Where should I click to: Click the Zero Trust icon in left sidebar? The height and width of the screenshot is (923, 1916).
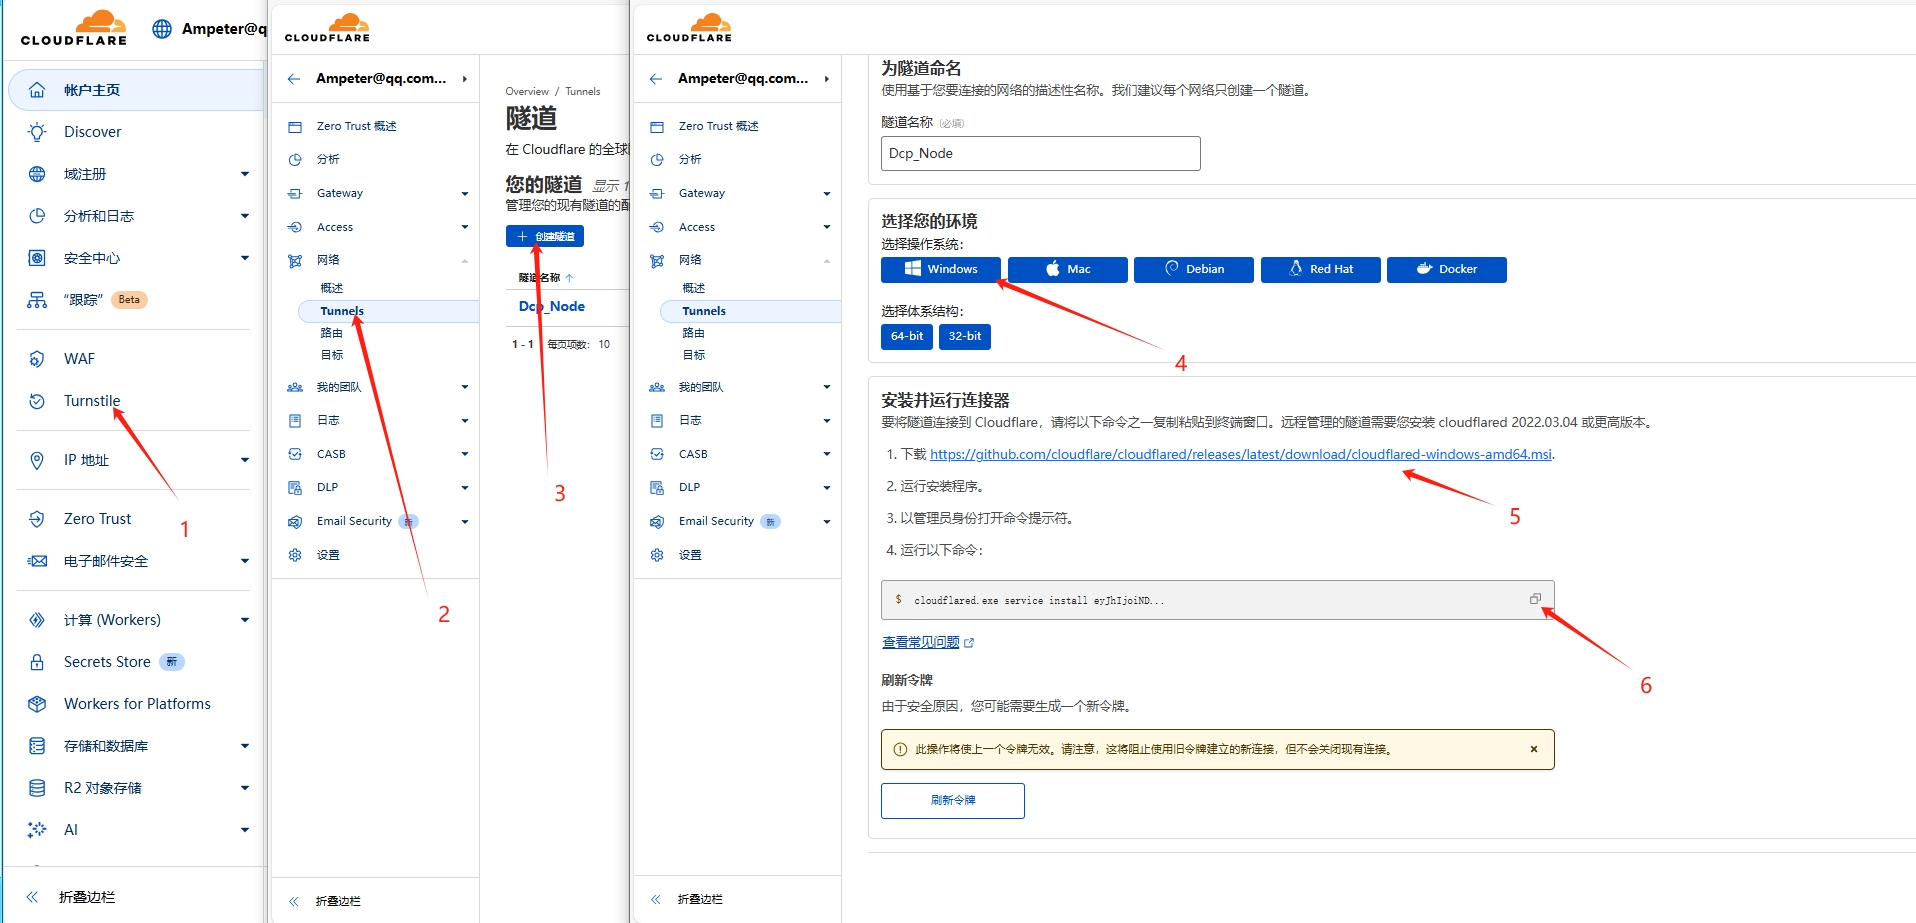(x=37, y=519)
